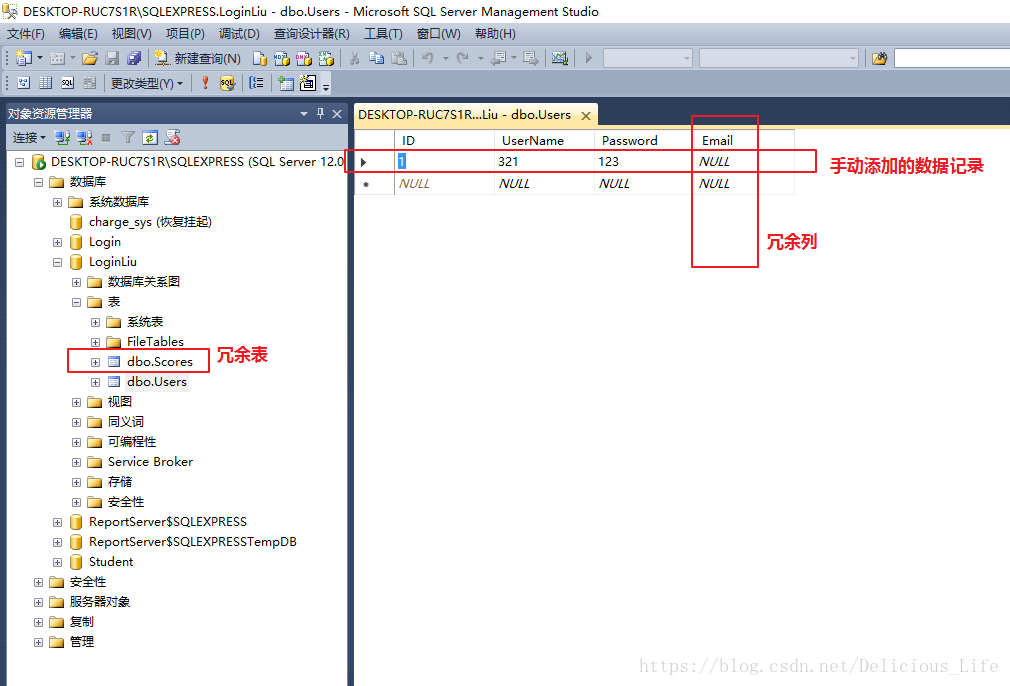Expand the dbo.Users table node

tap(95, 382)
